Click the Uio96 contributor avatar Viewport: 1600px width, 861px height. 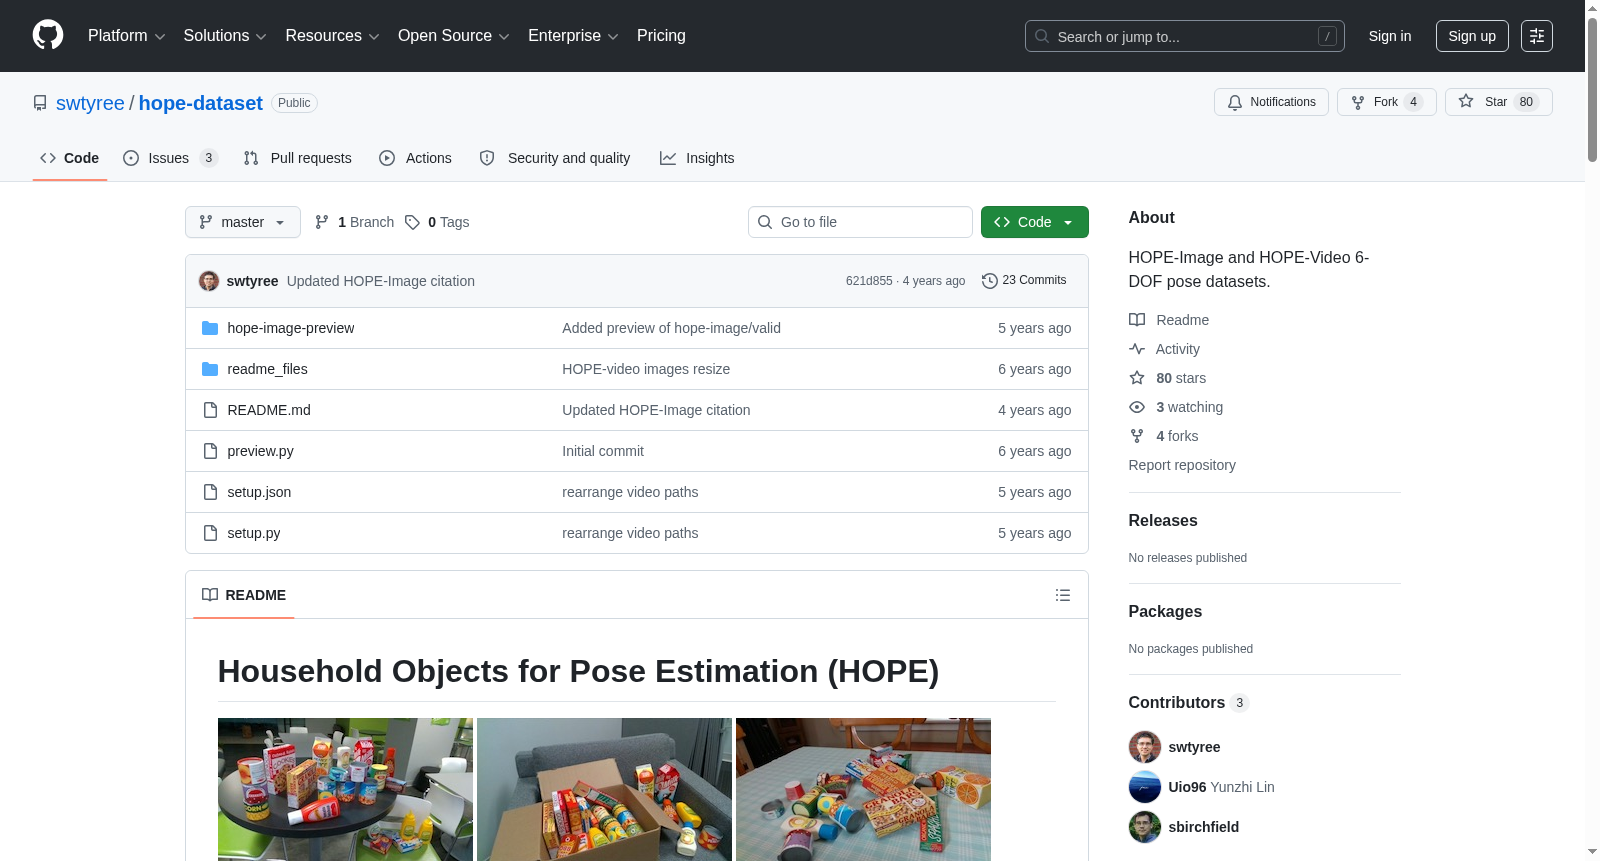click(1145, 787)
